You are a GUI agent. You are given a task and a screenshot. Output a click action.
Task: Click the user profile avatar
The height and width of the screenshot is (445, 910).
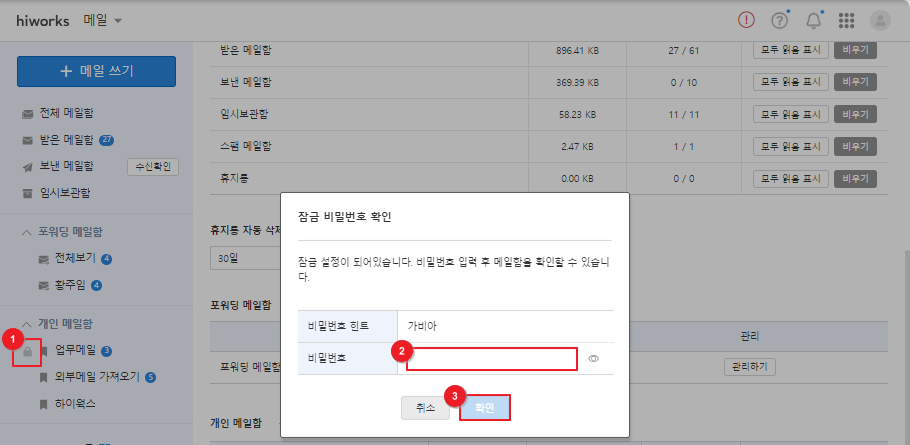[880, 20]
